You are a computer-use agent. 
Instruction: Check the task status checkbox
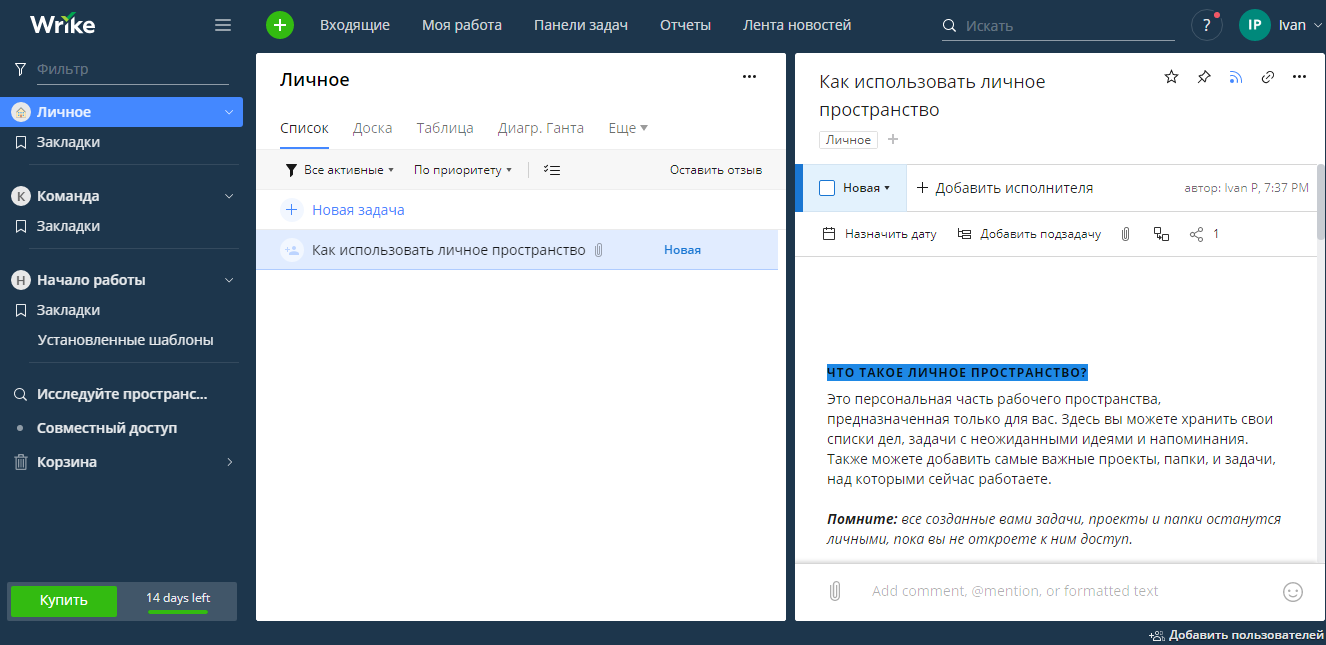tap(827, 188)
